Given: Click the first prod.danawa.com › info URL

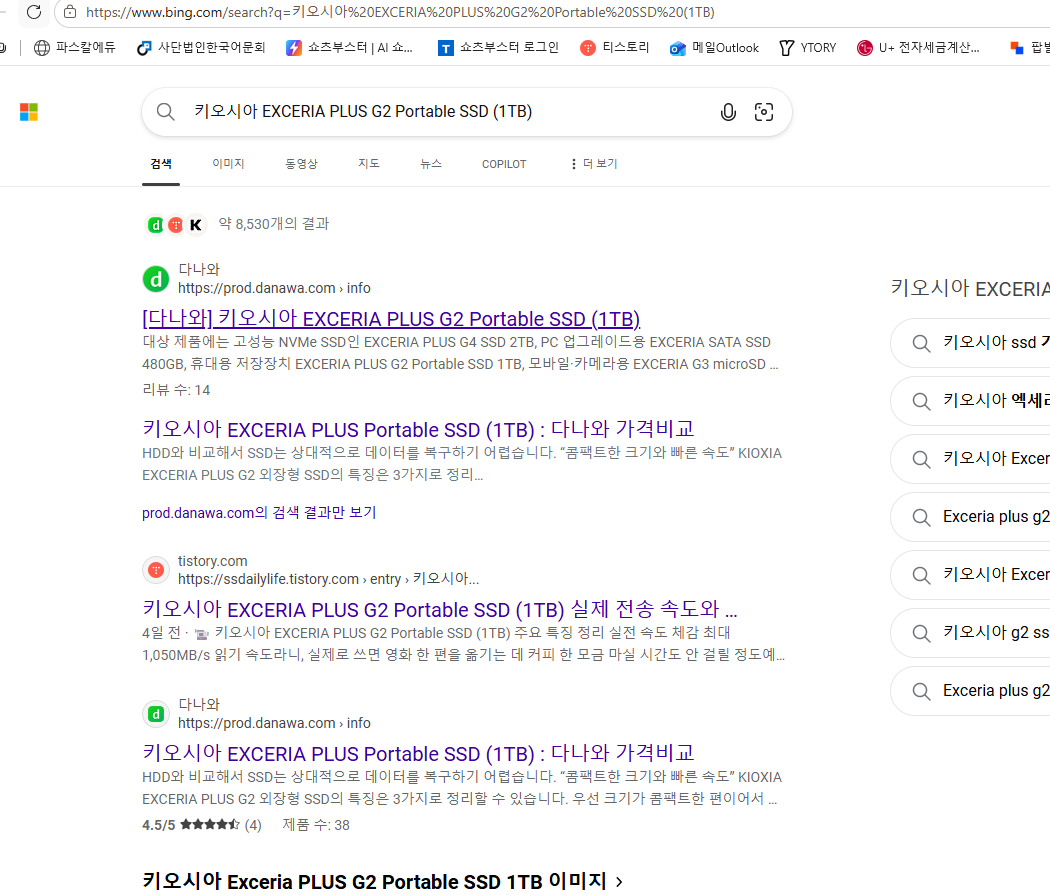Looking at the screenshot, I should click(x=274, y=288).
